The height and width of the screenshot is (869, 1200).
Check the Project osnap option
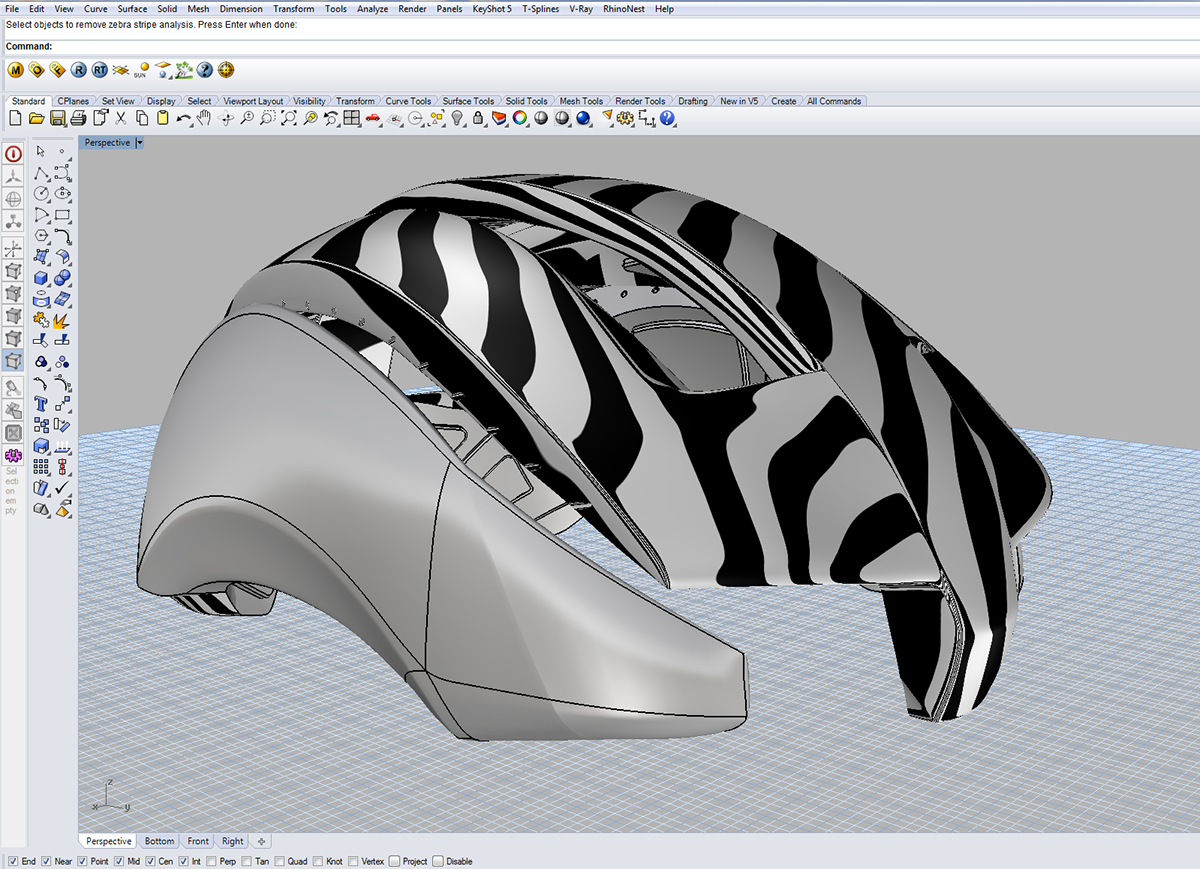pyautogui.click(x=395, y=861)
